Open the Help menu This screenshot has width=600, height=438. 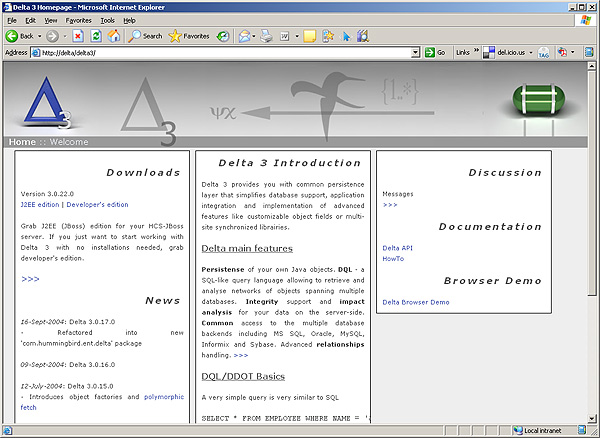pyautogui.click(x=129, y=21)
